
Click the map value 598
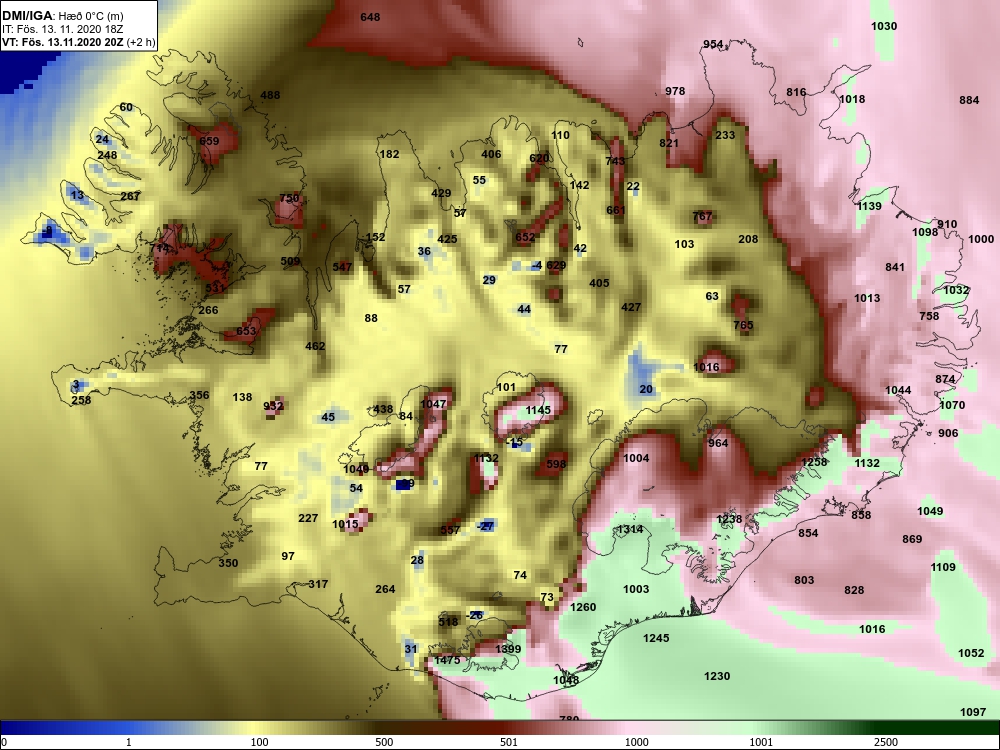[556, 464]
